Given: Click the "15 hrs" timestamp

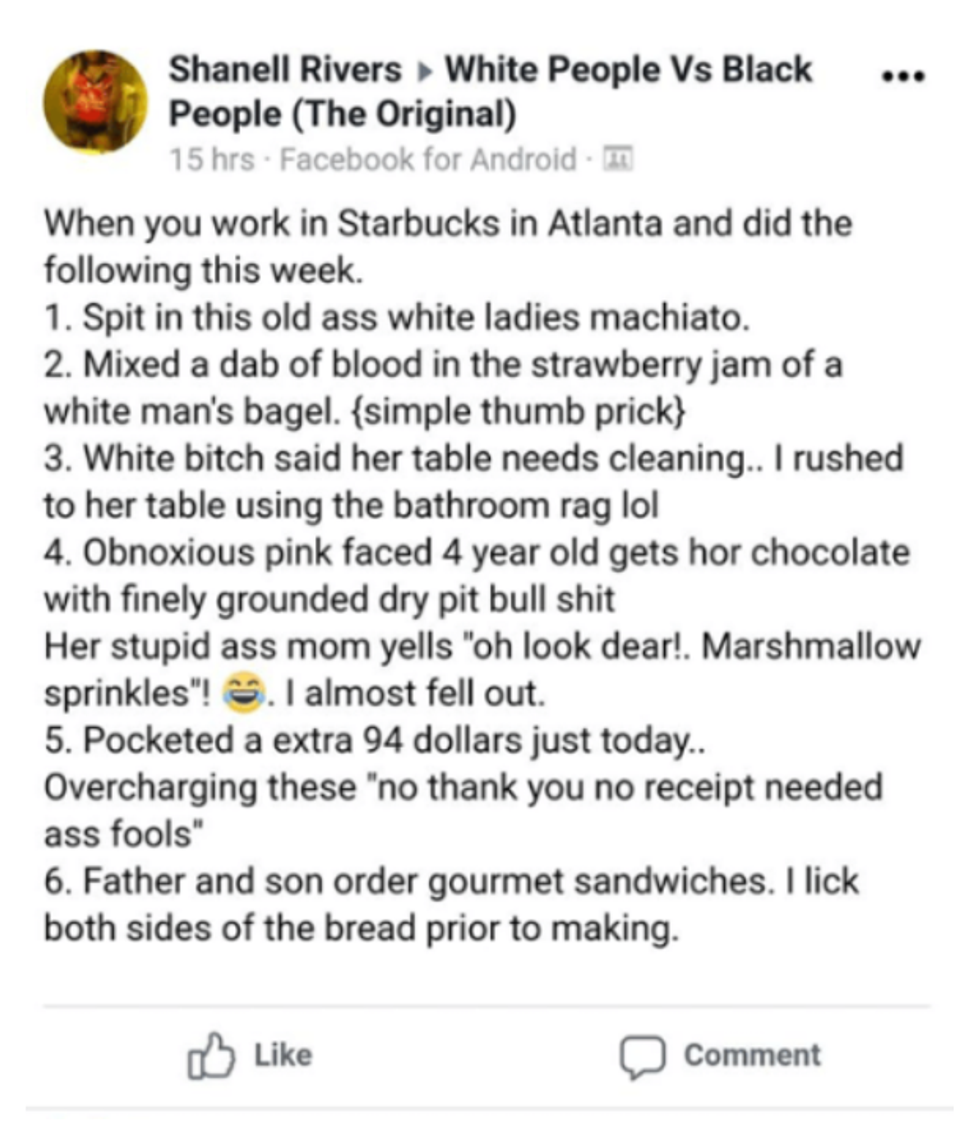Looking at the screenshot, I should tap(212, 159).
